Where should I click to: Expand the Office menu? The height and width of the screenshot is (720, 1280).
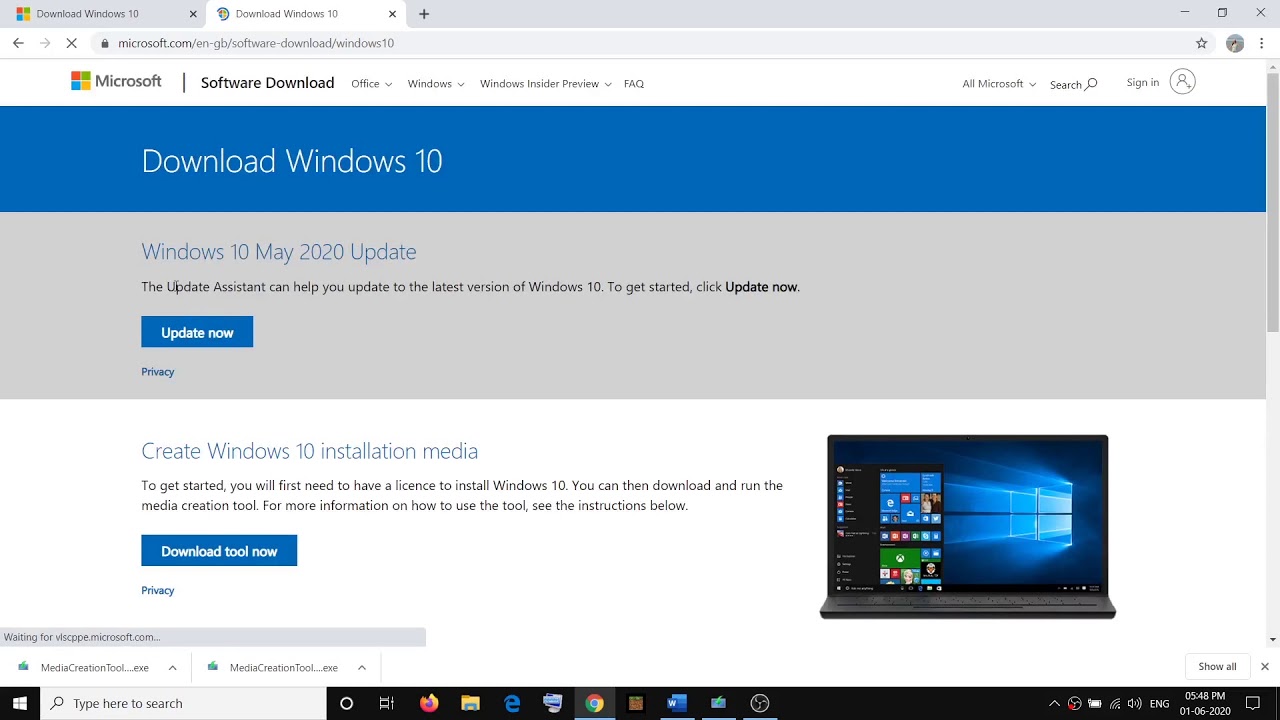click(371, 84)
